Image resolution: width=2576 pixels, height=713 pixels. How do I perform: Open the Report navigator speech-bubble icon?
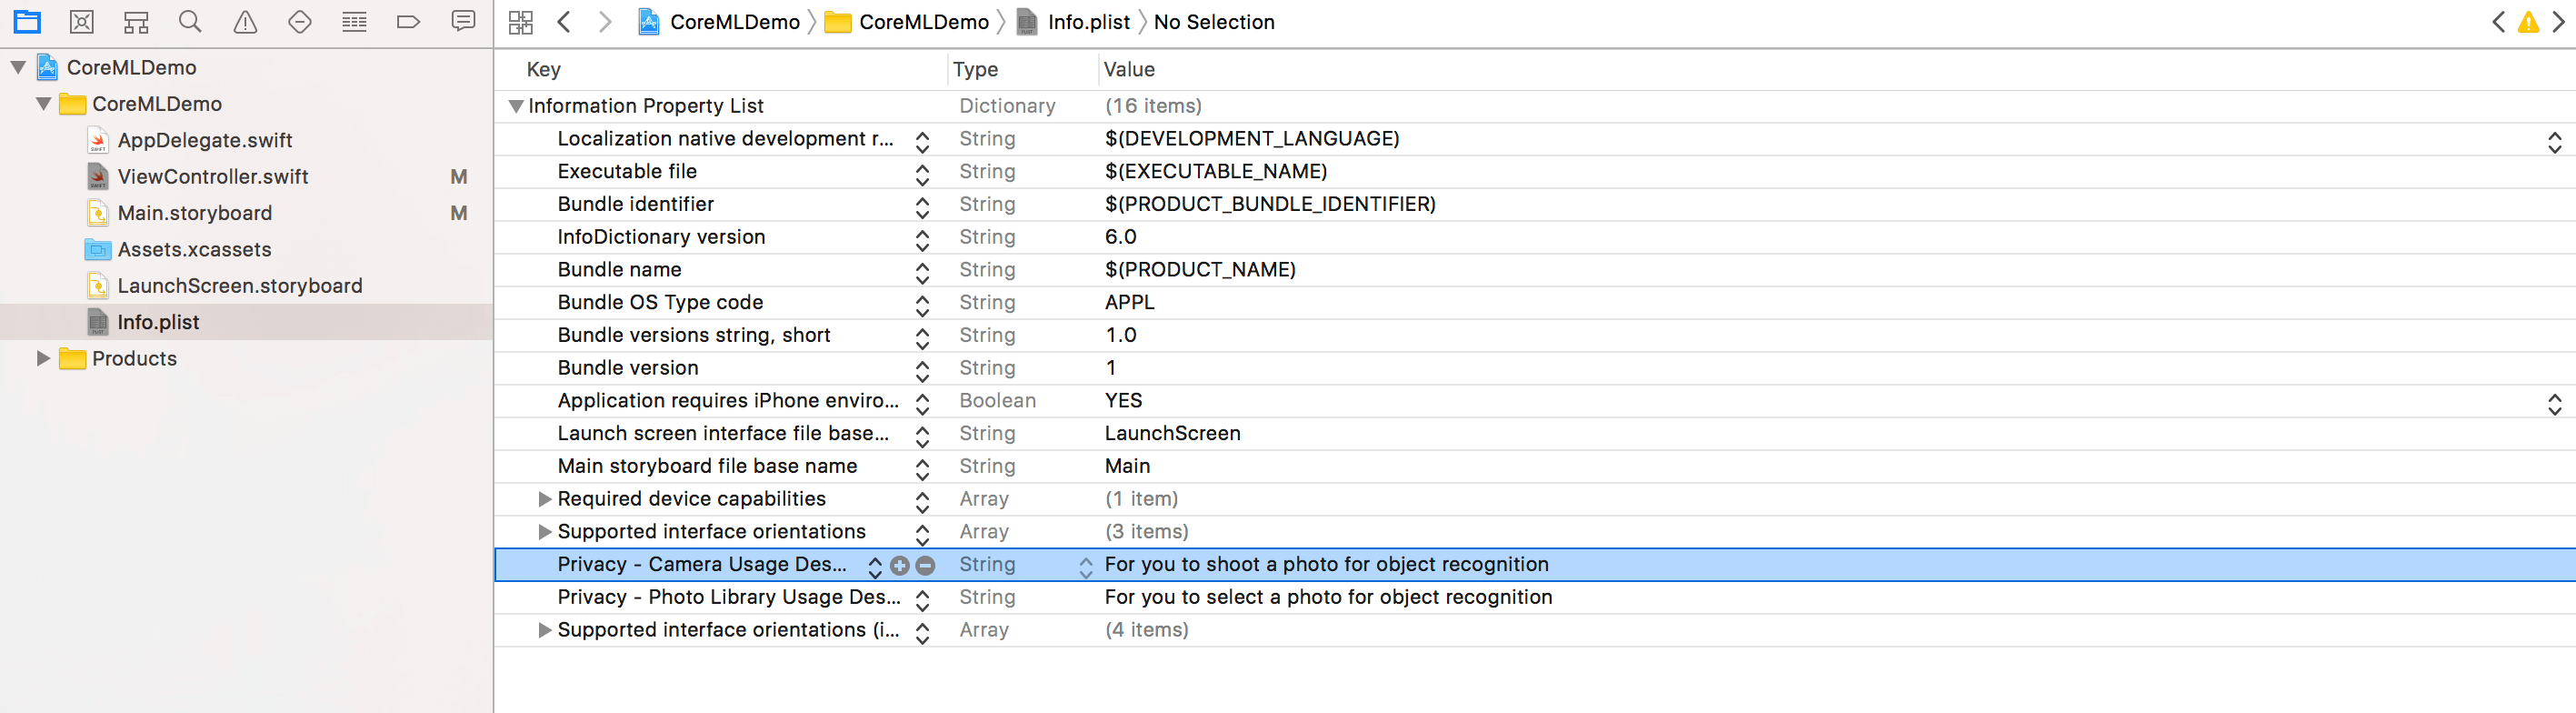(x=463, y=22)
